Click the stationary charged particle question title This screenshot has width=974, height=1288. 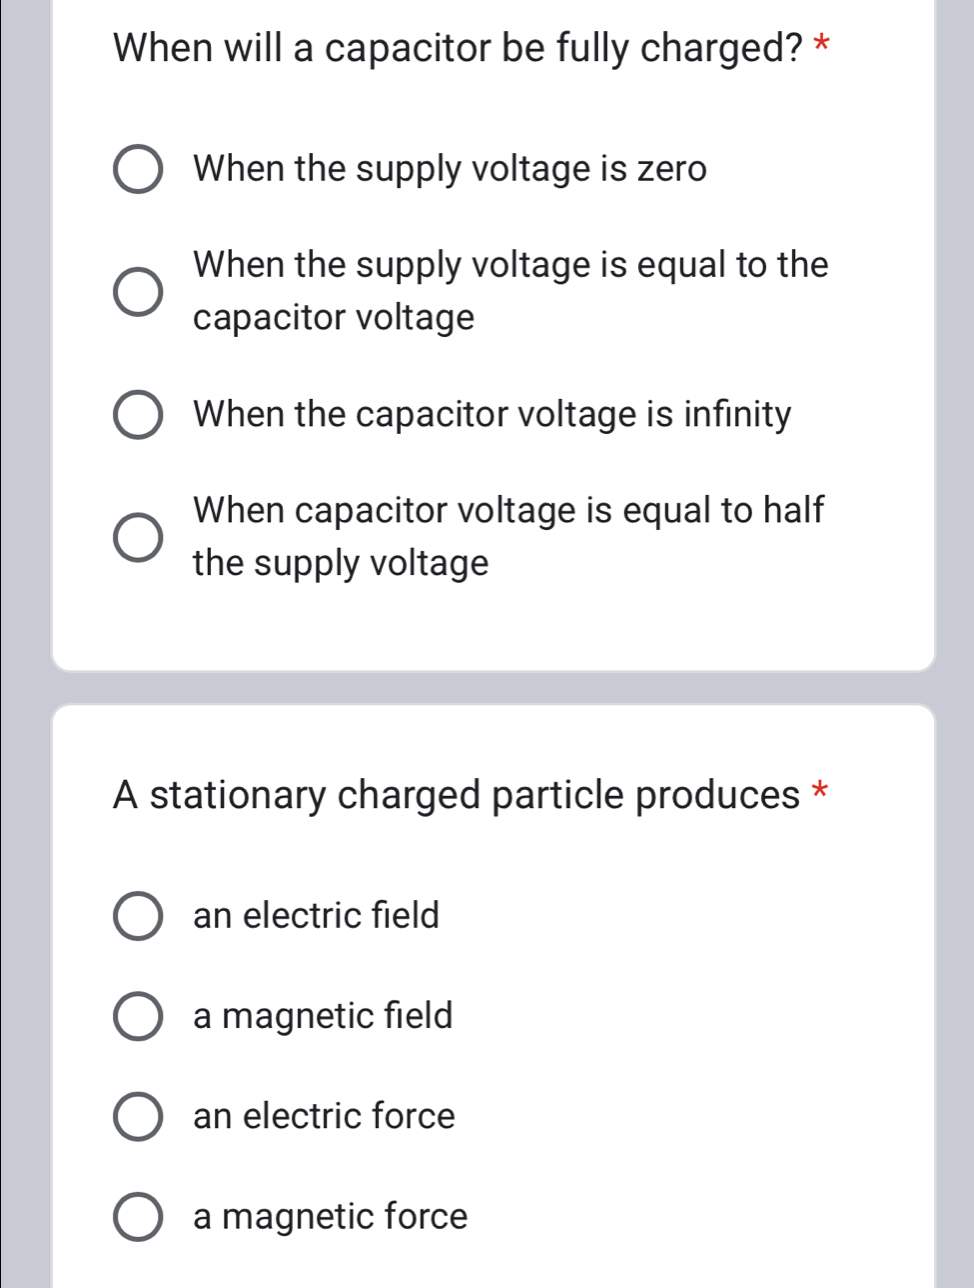456,795
